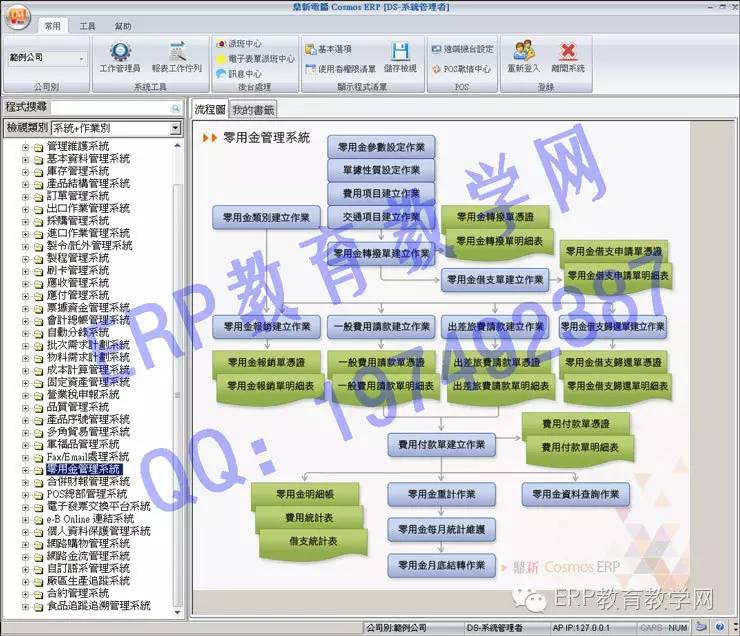The height and width of the screenshot is (636, 740).
Task: Click the 零用金重計作業 flowchart box
Action: pos(441,494)
